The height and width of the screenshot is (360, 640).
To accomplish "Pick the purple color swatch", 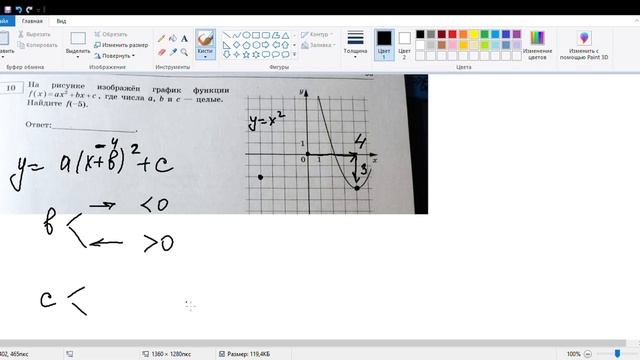I will point(517,34).
